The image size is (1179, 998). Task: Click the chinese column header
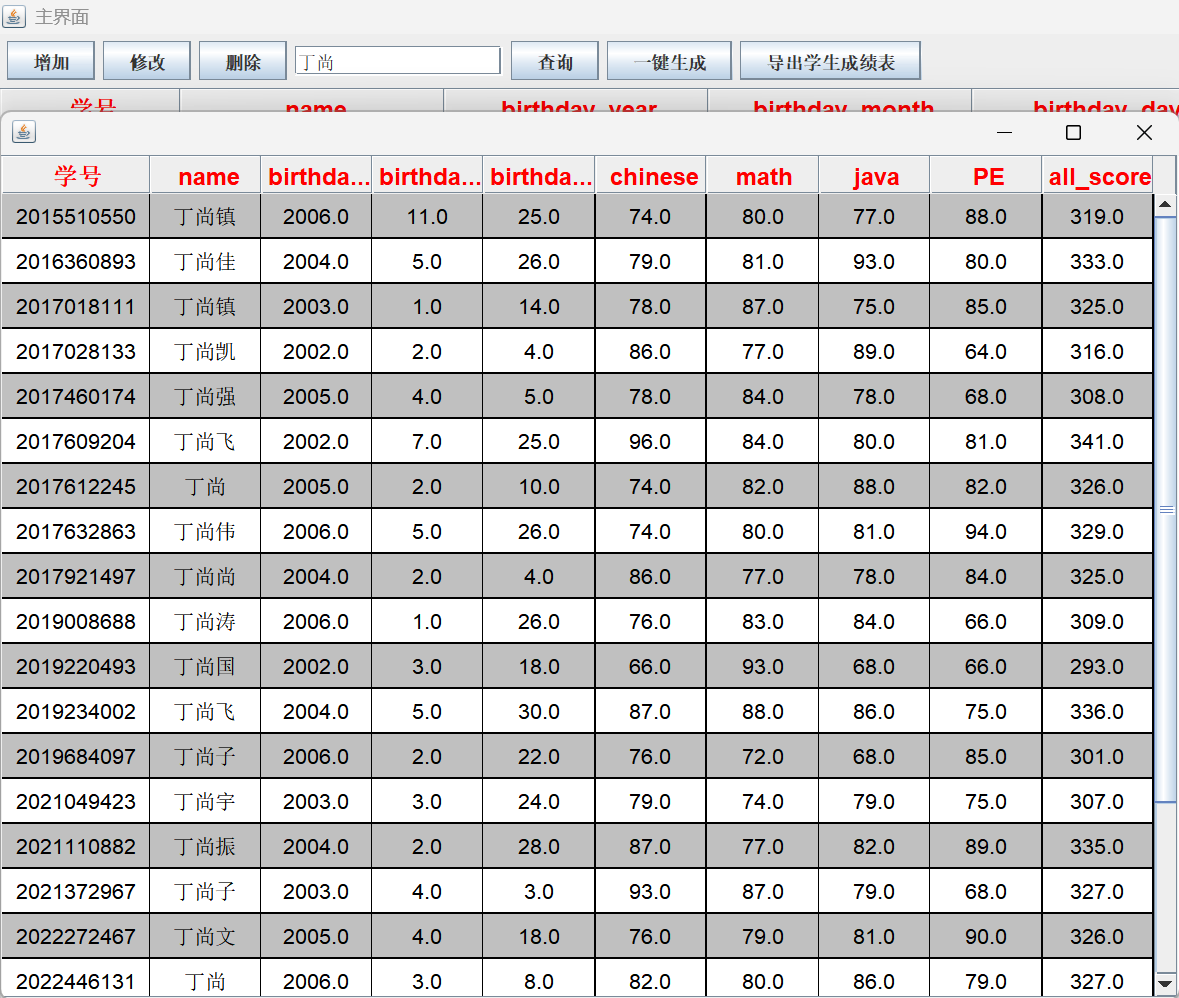(x=653, y=177)
